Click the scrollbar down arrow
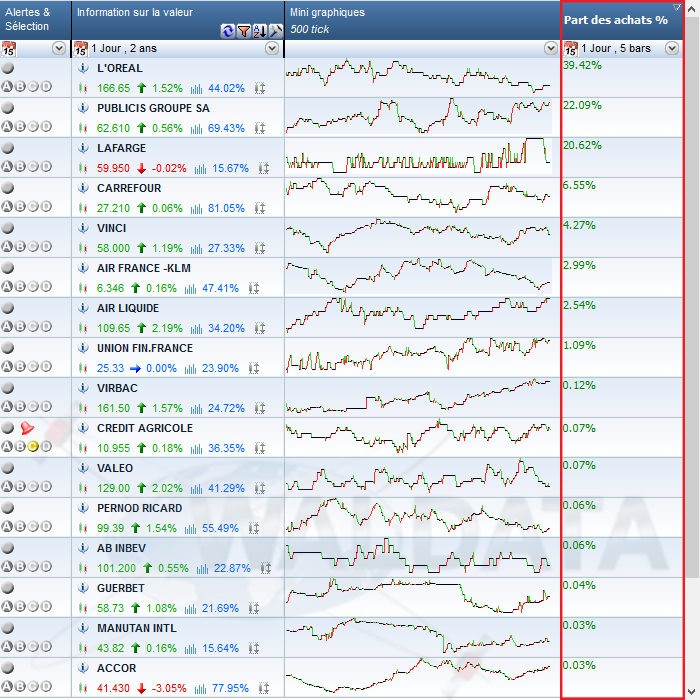 pyautogui.click(x=692, y=692)
